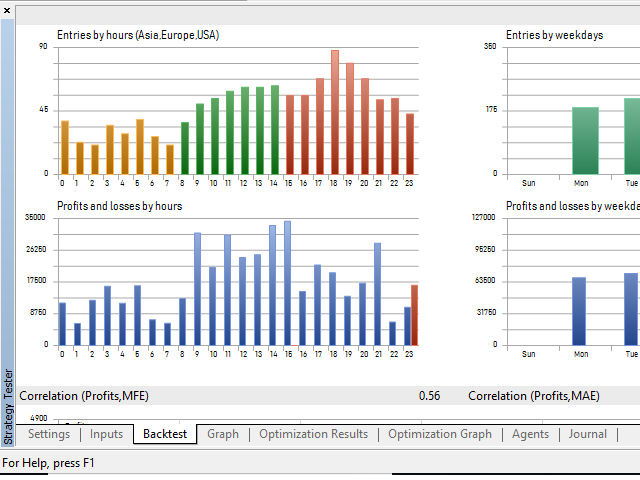Click the green hour 9 entries bar
Image resolution: width=640 pixels, height=480 pixels.
(200, 138)
